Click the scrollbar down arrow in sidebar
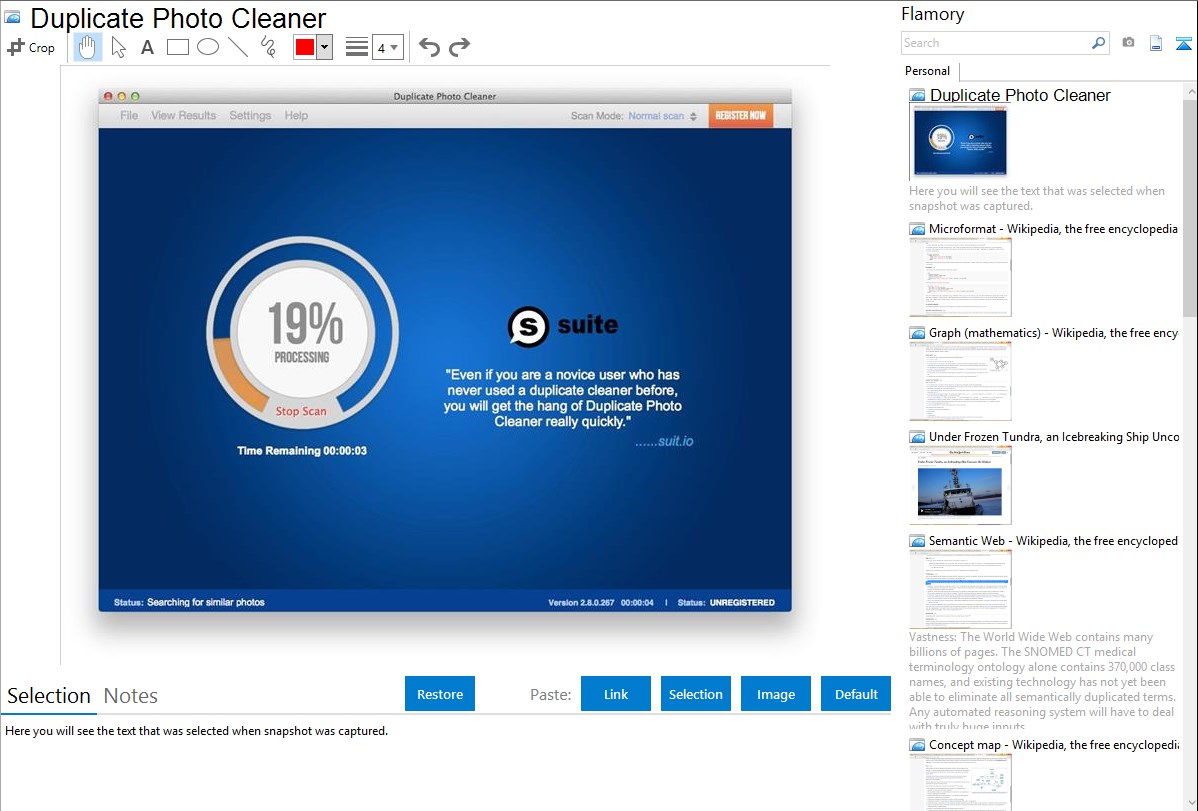 (1190, 802)
